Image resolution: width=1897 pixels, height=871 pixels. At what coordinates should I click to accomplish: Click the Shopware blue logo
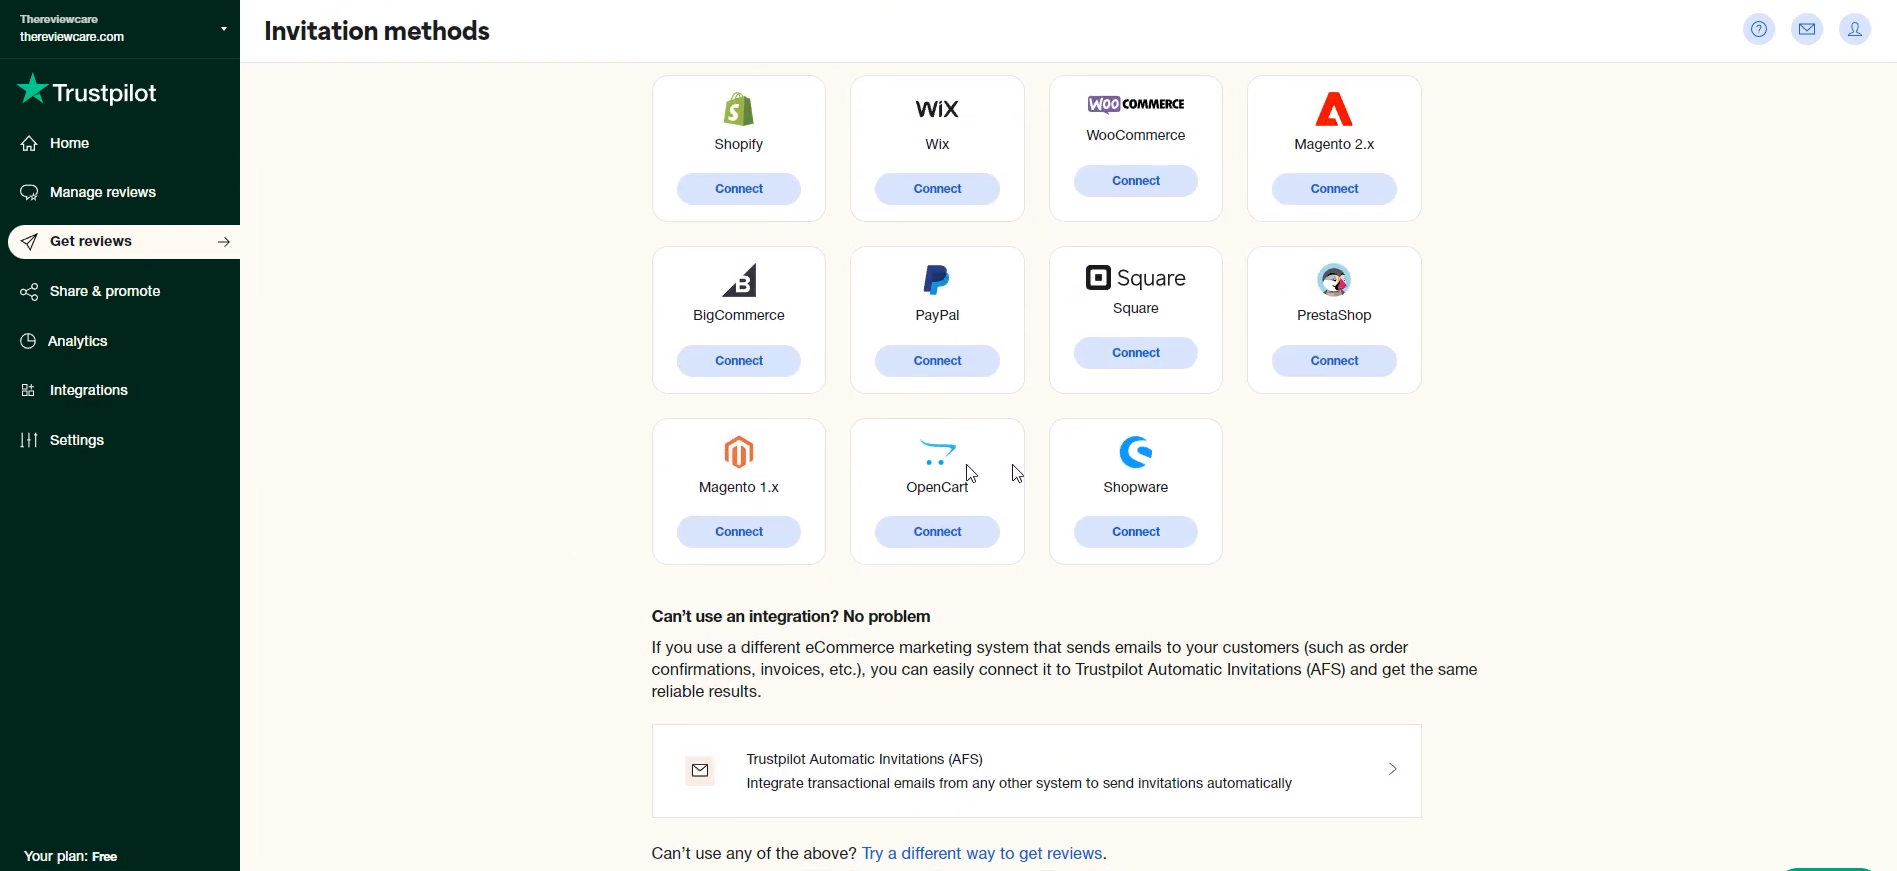point(1136,453)
